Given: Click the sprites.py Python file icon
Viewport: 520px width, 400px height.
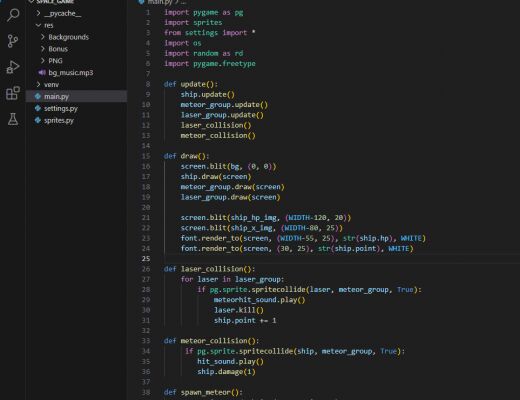Looking at the screenshot, I should coord(38,120).
